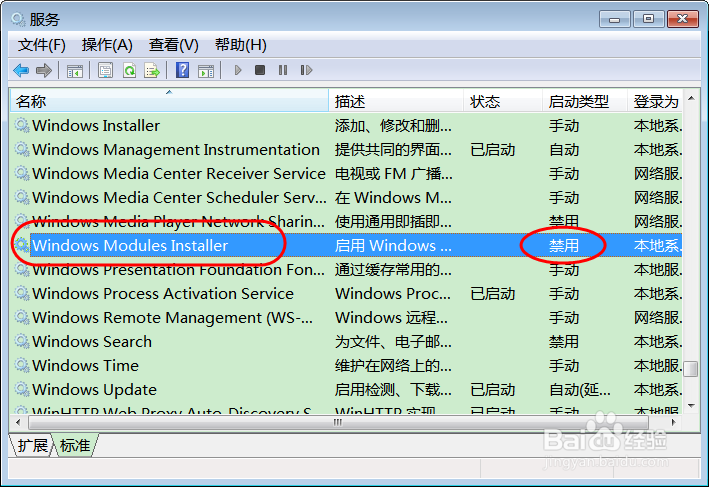Click the vertical scrollbar down arrow

tap(691, 406)
